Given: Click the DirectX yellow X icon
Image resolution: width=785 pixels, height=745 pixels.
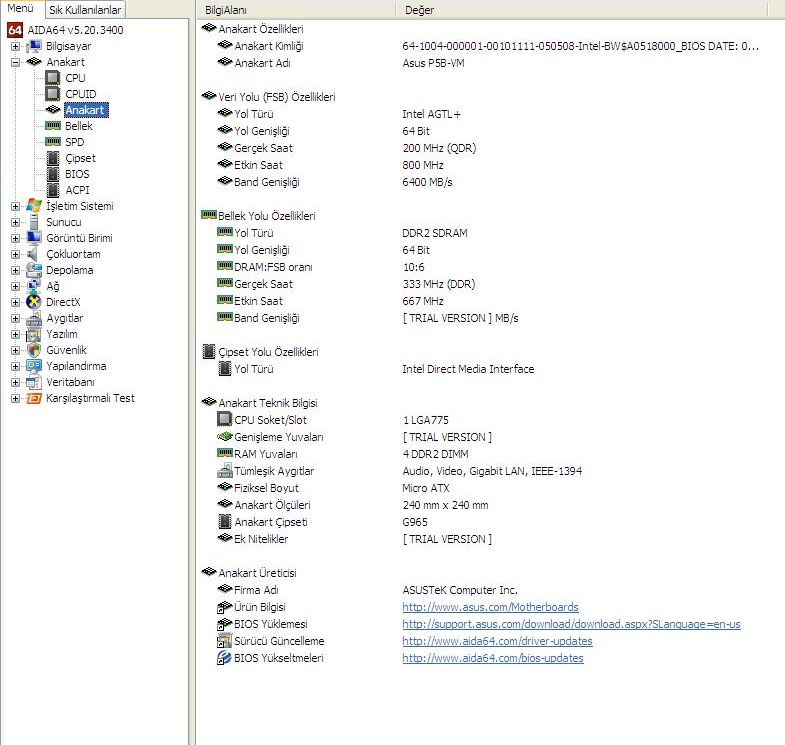Looking at the screenshot, I should (x=34, y=302).
